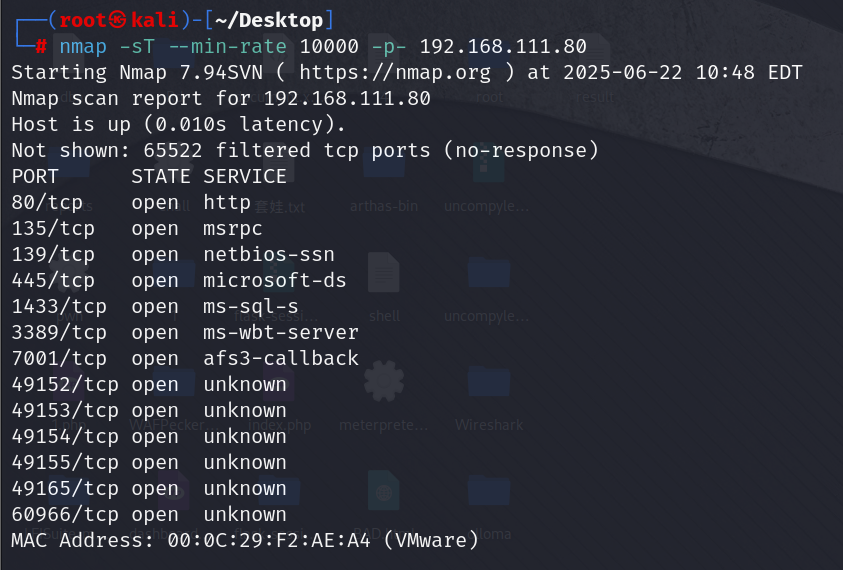Click the 80/tcp port entry
Screen dimensions: 843x570
pyautogui.click(x=47, y=202)
